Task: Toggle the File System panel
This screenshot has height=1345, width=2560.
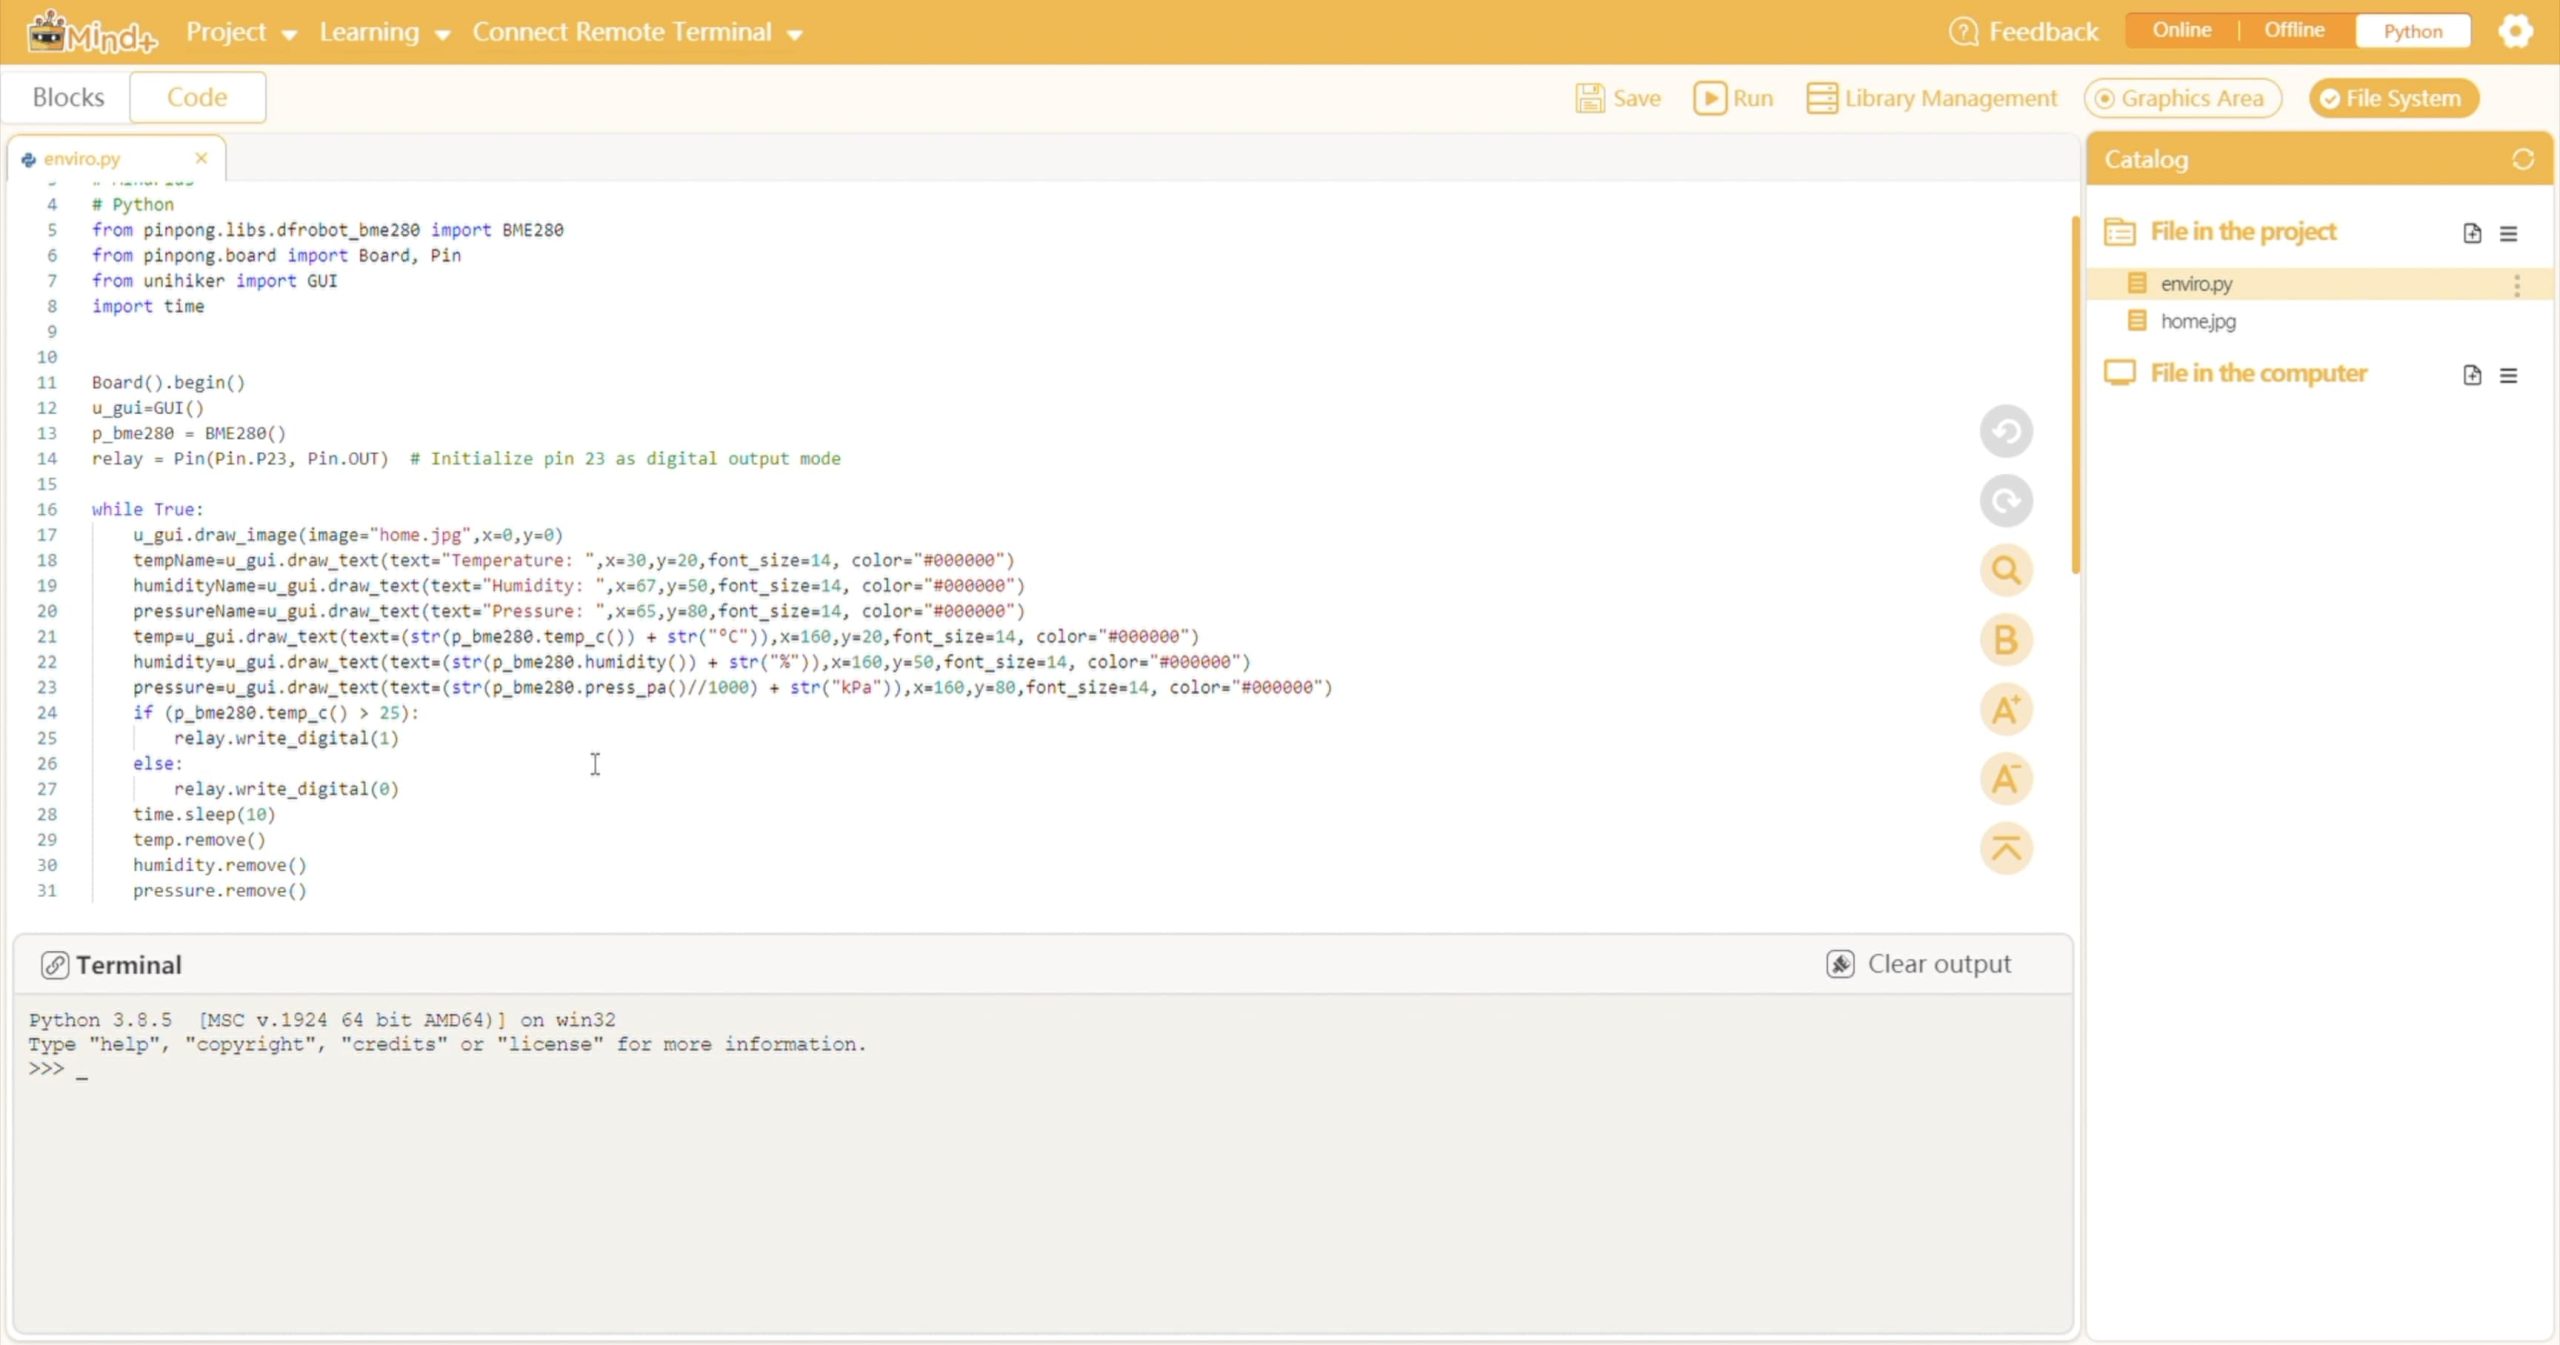Action: (2392, 98)
